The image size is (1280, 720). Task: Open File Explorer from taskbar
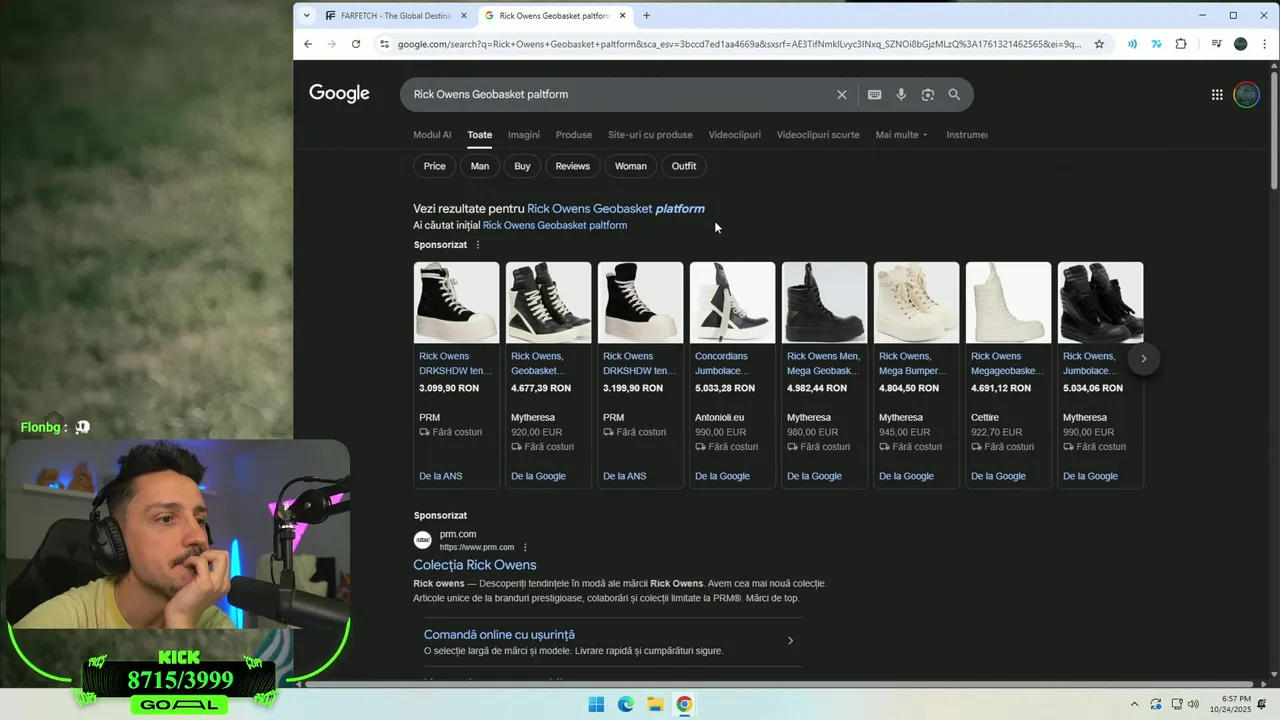tap(655, 704)
